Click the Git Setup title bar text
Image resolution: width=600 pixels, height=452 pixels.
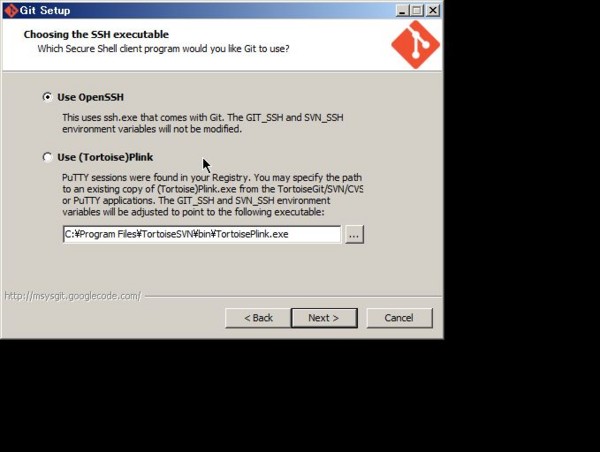pos(45,10)
